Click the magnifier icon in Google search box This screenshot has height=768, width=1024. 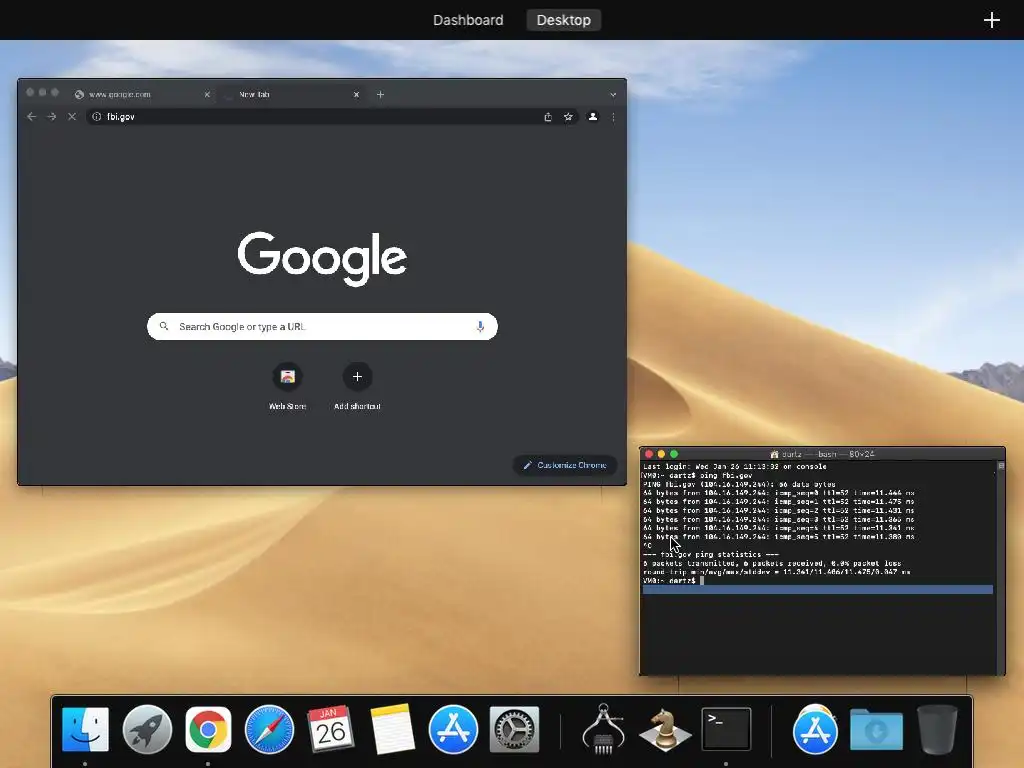[164, 326]
